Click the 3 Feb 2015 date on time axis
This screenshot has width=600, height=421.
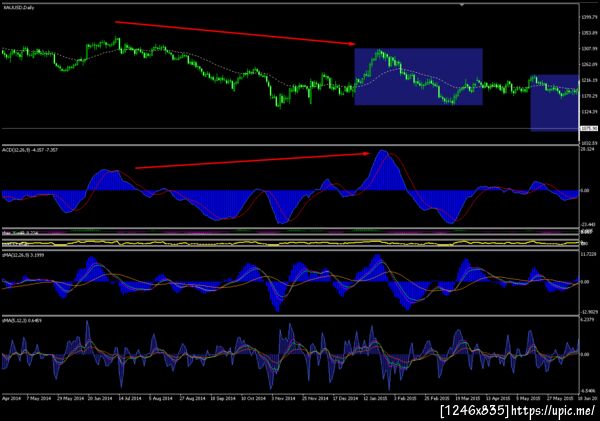pyautogui.click(x=405, y=398)
